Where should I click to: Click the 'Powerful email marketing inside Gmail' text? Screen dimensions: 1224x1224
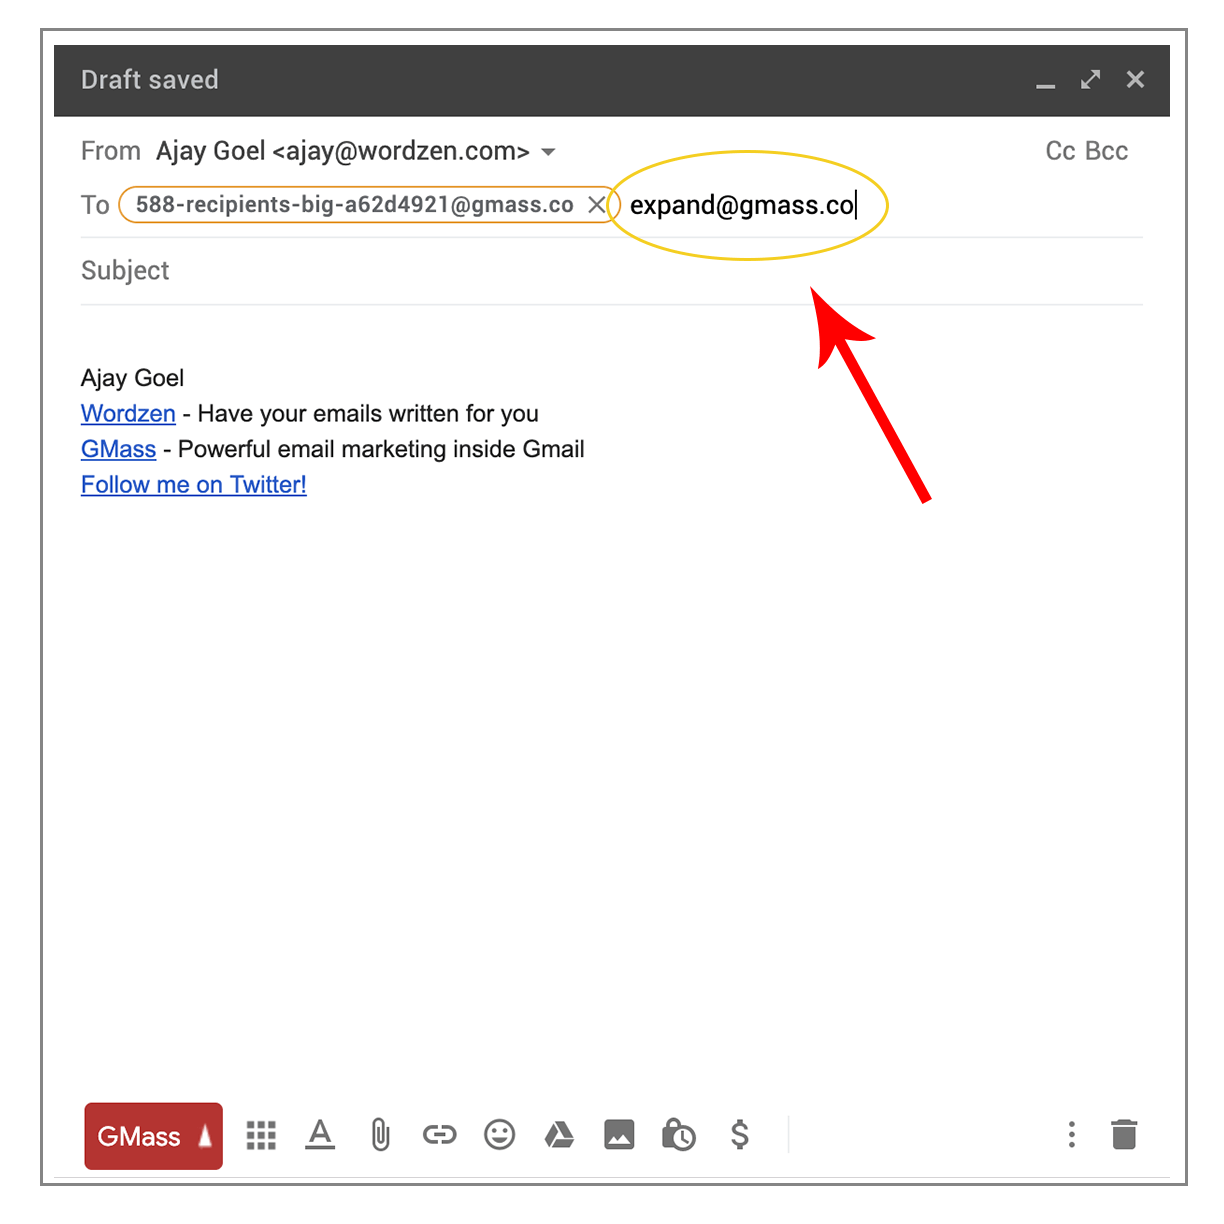[x=381, y=449]
